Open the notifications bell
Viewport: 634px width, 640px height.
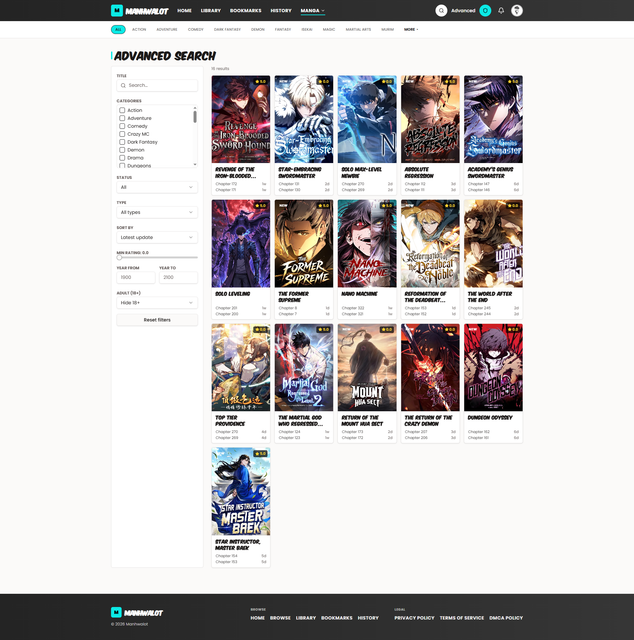(x=501, y=11)
